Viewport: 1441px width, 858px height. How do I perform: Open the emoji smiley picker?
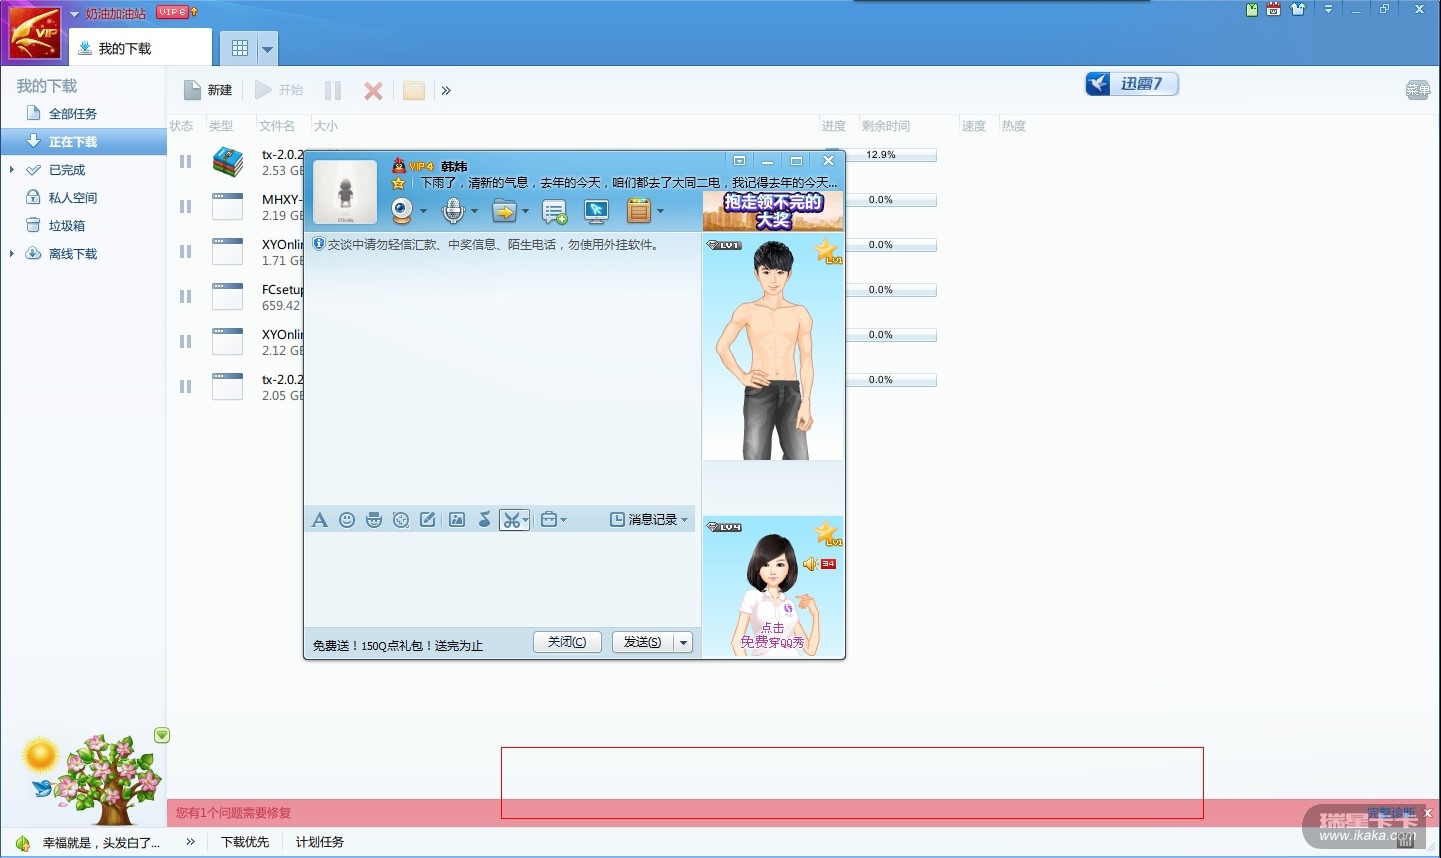point(347,520)
